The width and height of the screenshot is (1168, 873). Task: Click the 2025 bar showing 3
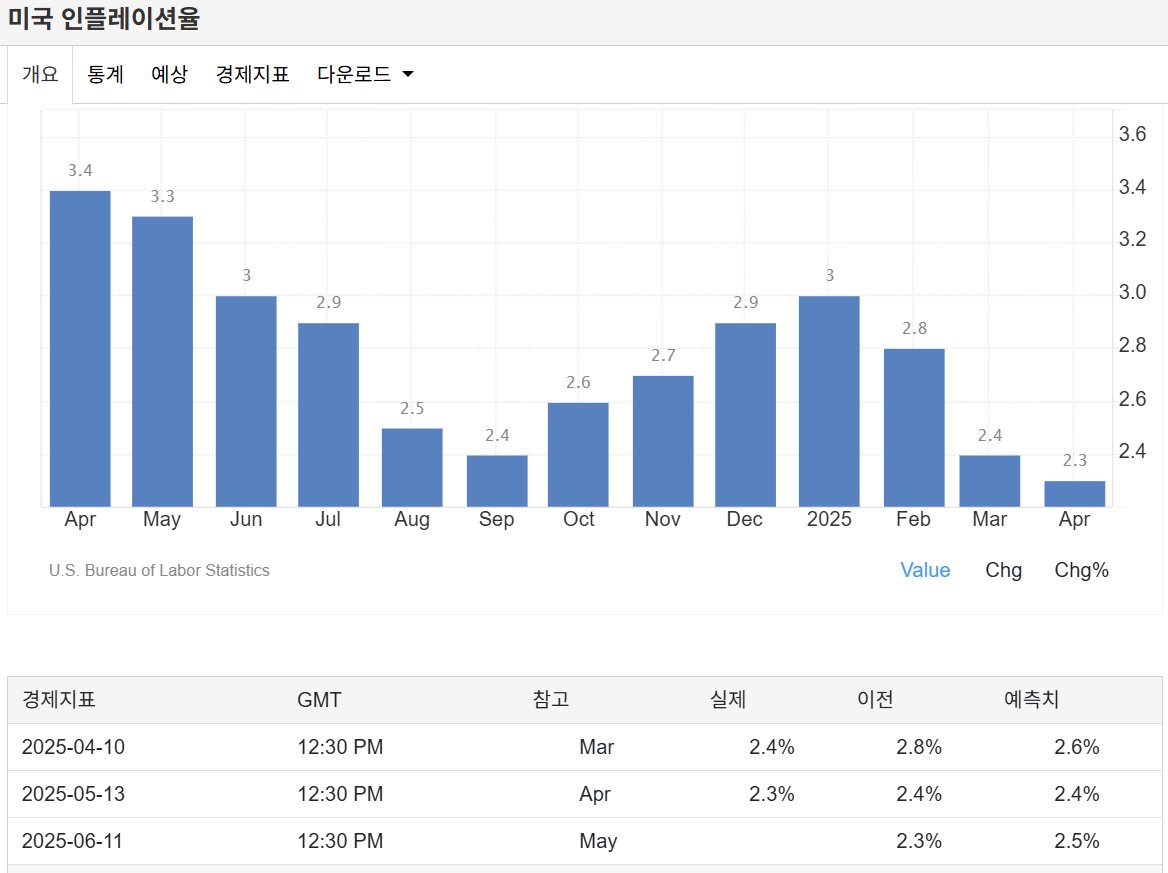[x=828, y=400]
